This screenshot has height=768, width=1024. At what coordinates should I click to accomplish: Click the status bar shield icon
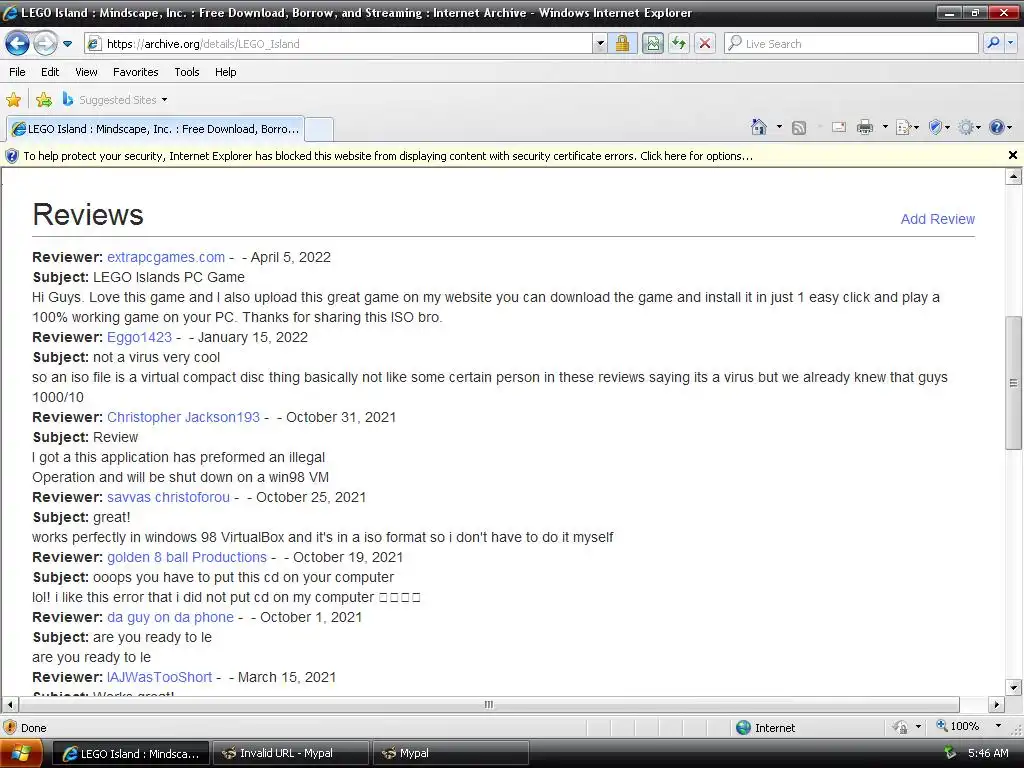coord(10,728)
